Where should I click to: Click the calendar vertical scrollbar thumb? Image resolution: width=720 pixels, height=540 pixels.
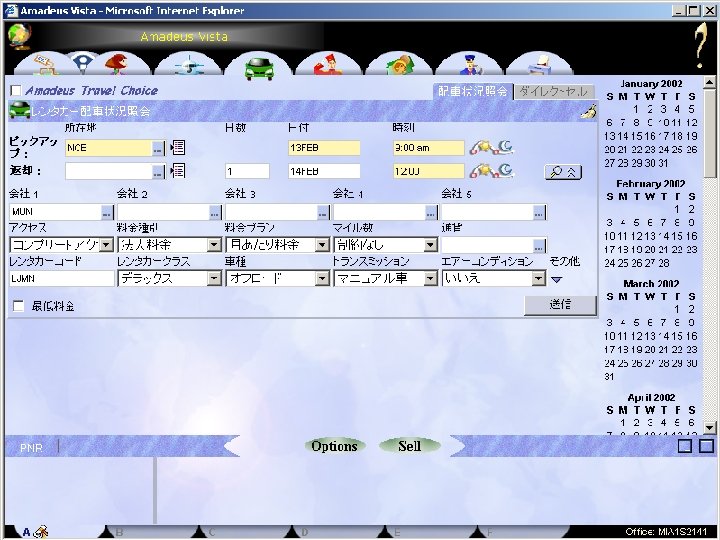[x=709, y=133]
